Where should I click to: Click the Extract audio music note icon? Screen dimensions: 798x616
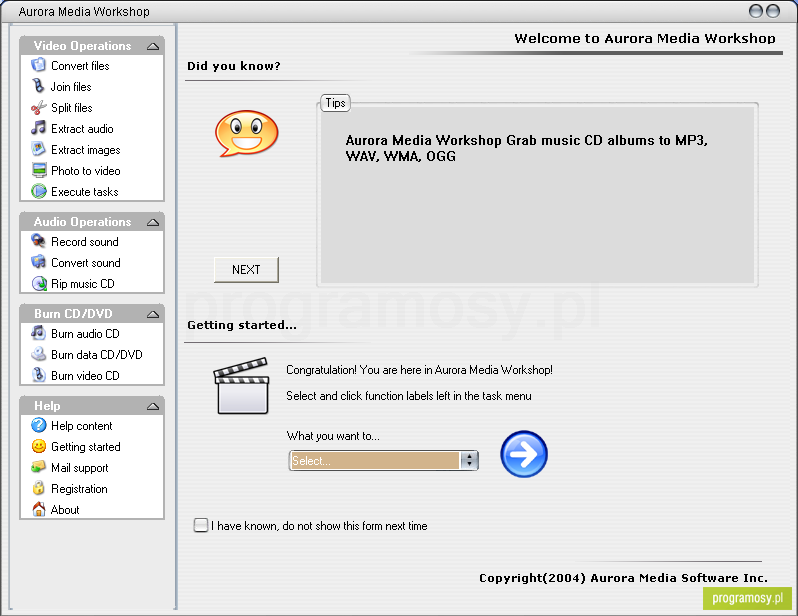[x=39, y=128]
